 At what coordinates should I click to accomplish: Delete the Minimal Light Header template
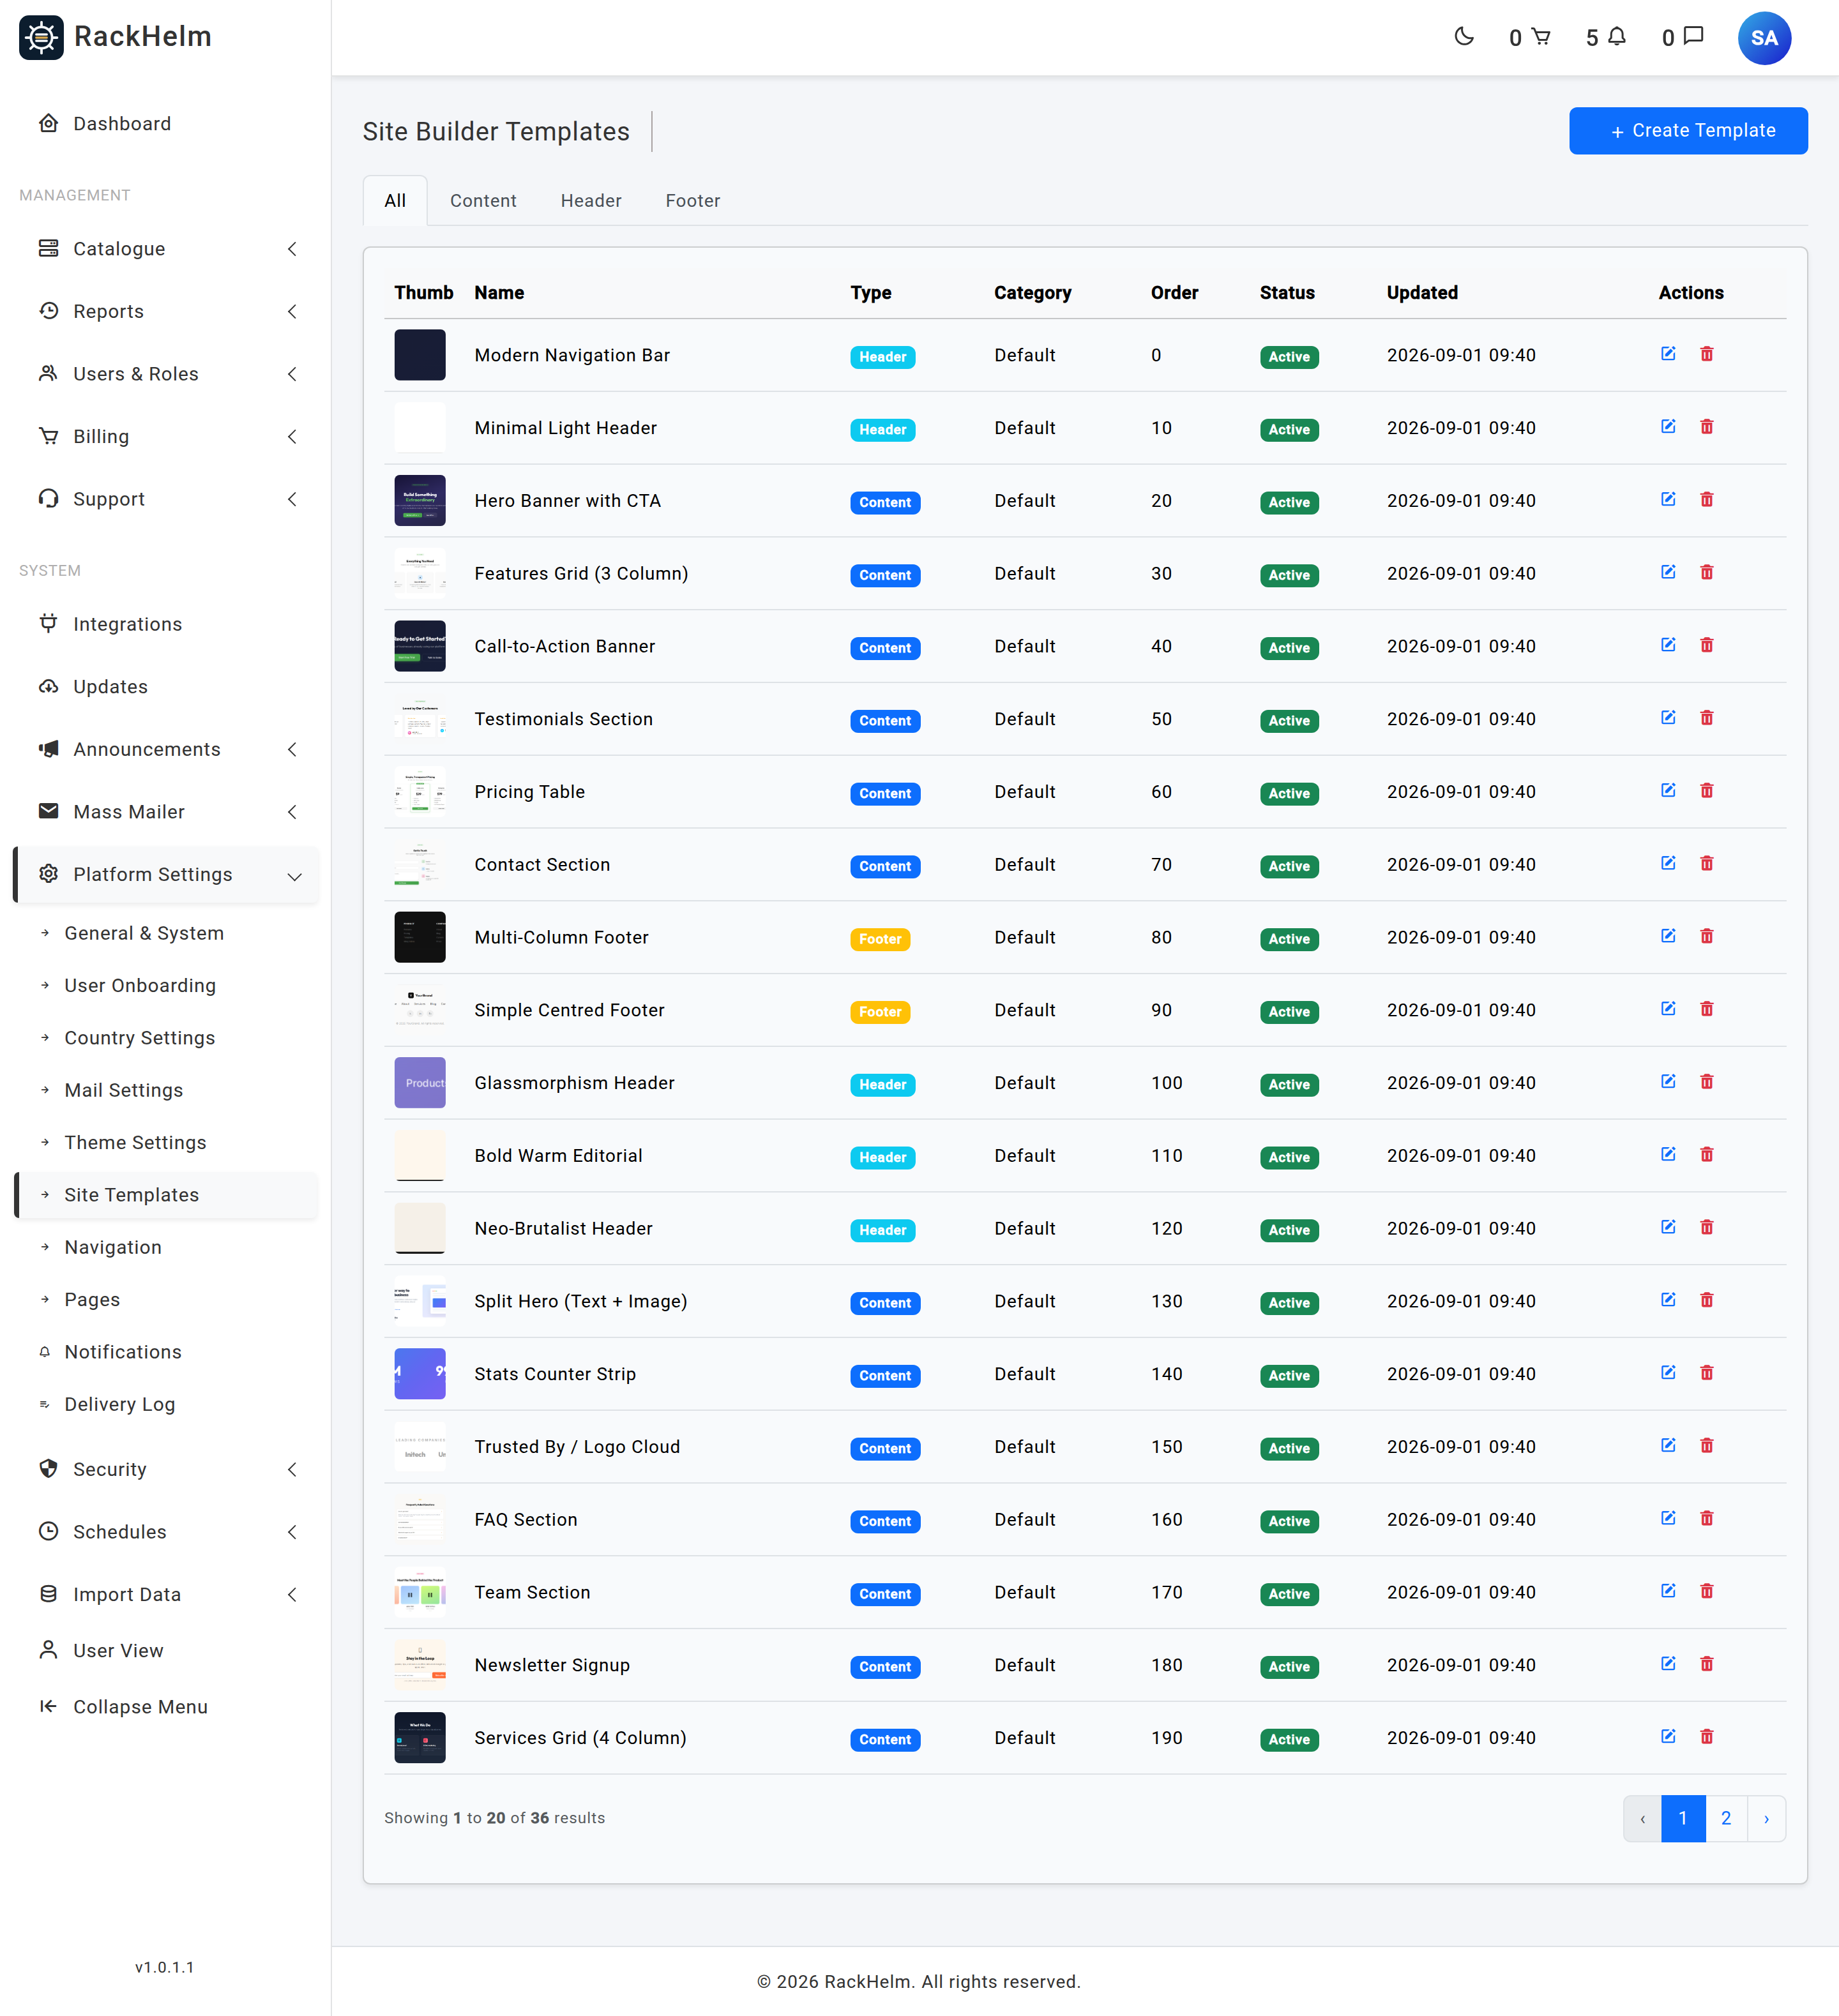tap(1707, 427)
